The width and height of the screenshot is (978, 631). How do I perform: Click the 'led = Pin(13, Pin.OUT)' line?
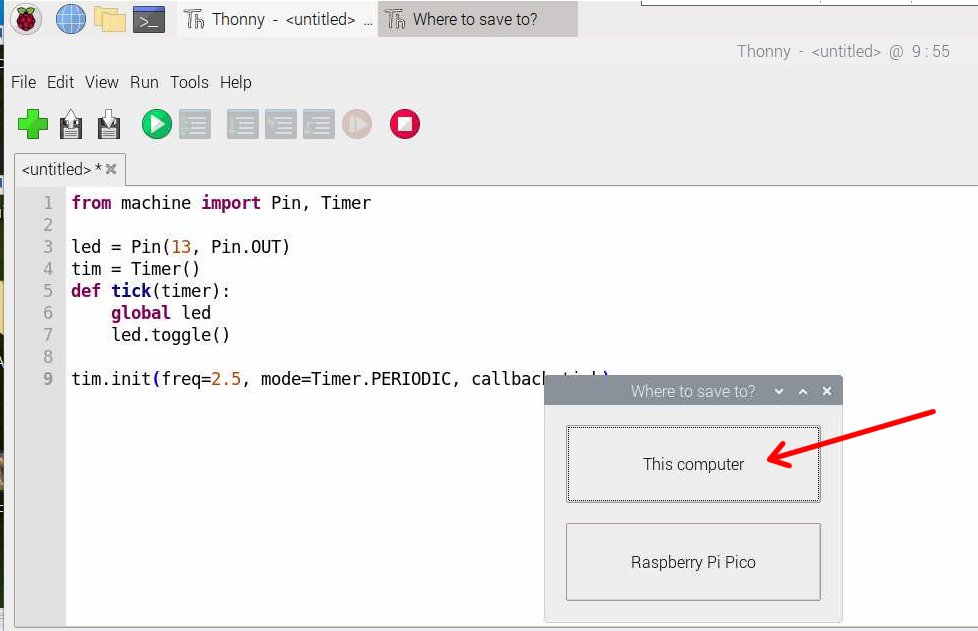click(180, 246)
